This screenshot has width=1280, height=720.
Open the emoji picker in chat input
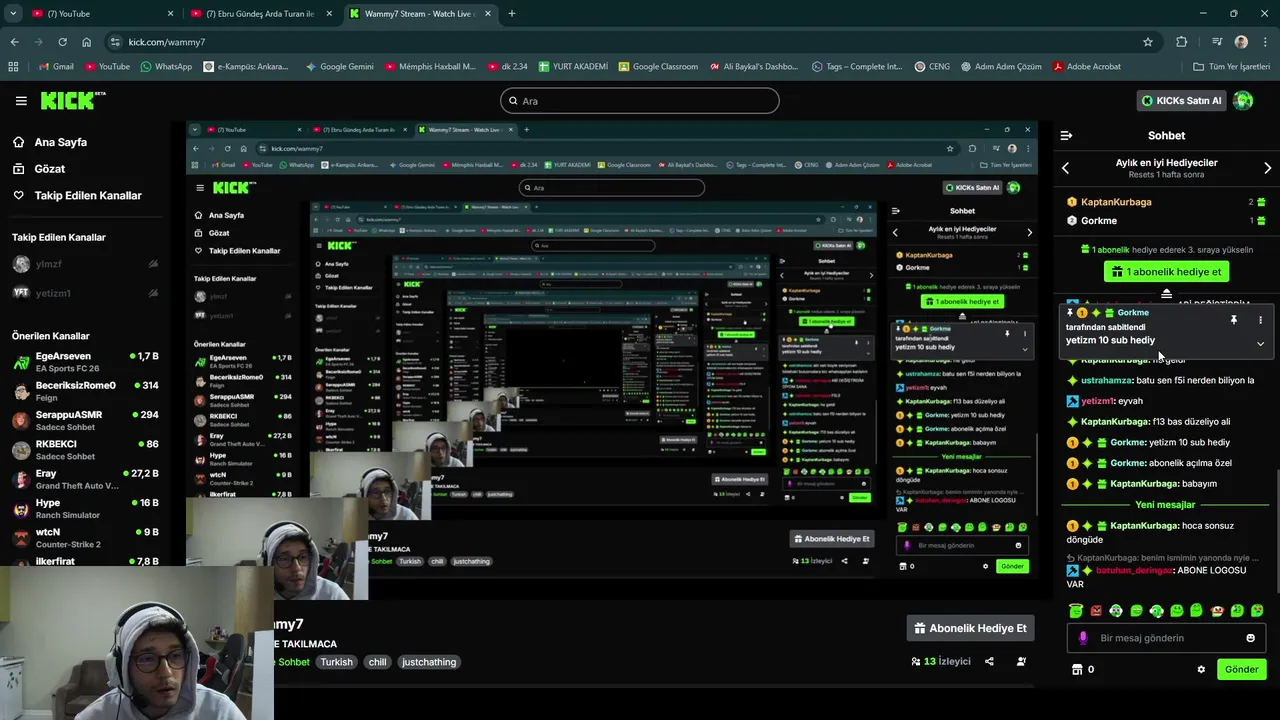1250,638
